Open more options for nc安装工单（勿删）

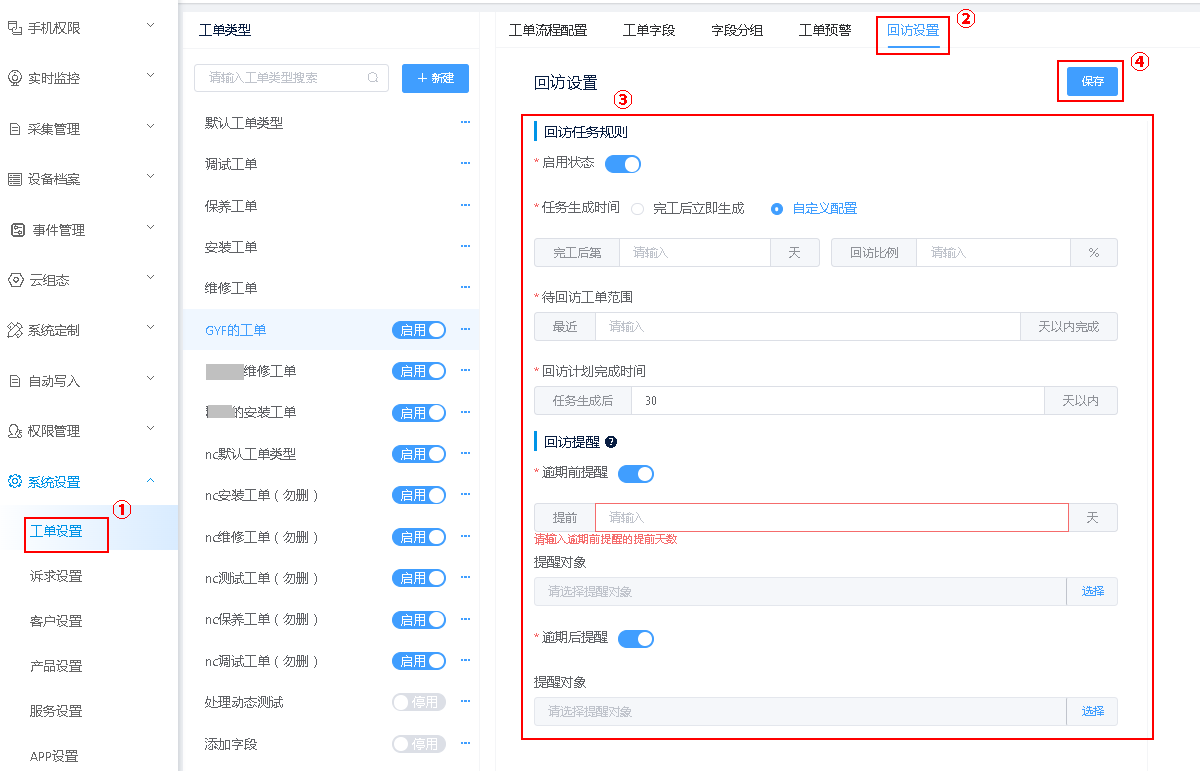(x=465, y=495)
